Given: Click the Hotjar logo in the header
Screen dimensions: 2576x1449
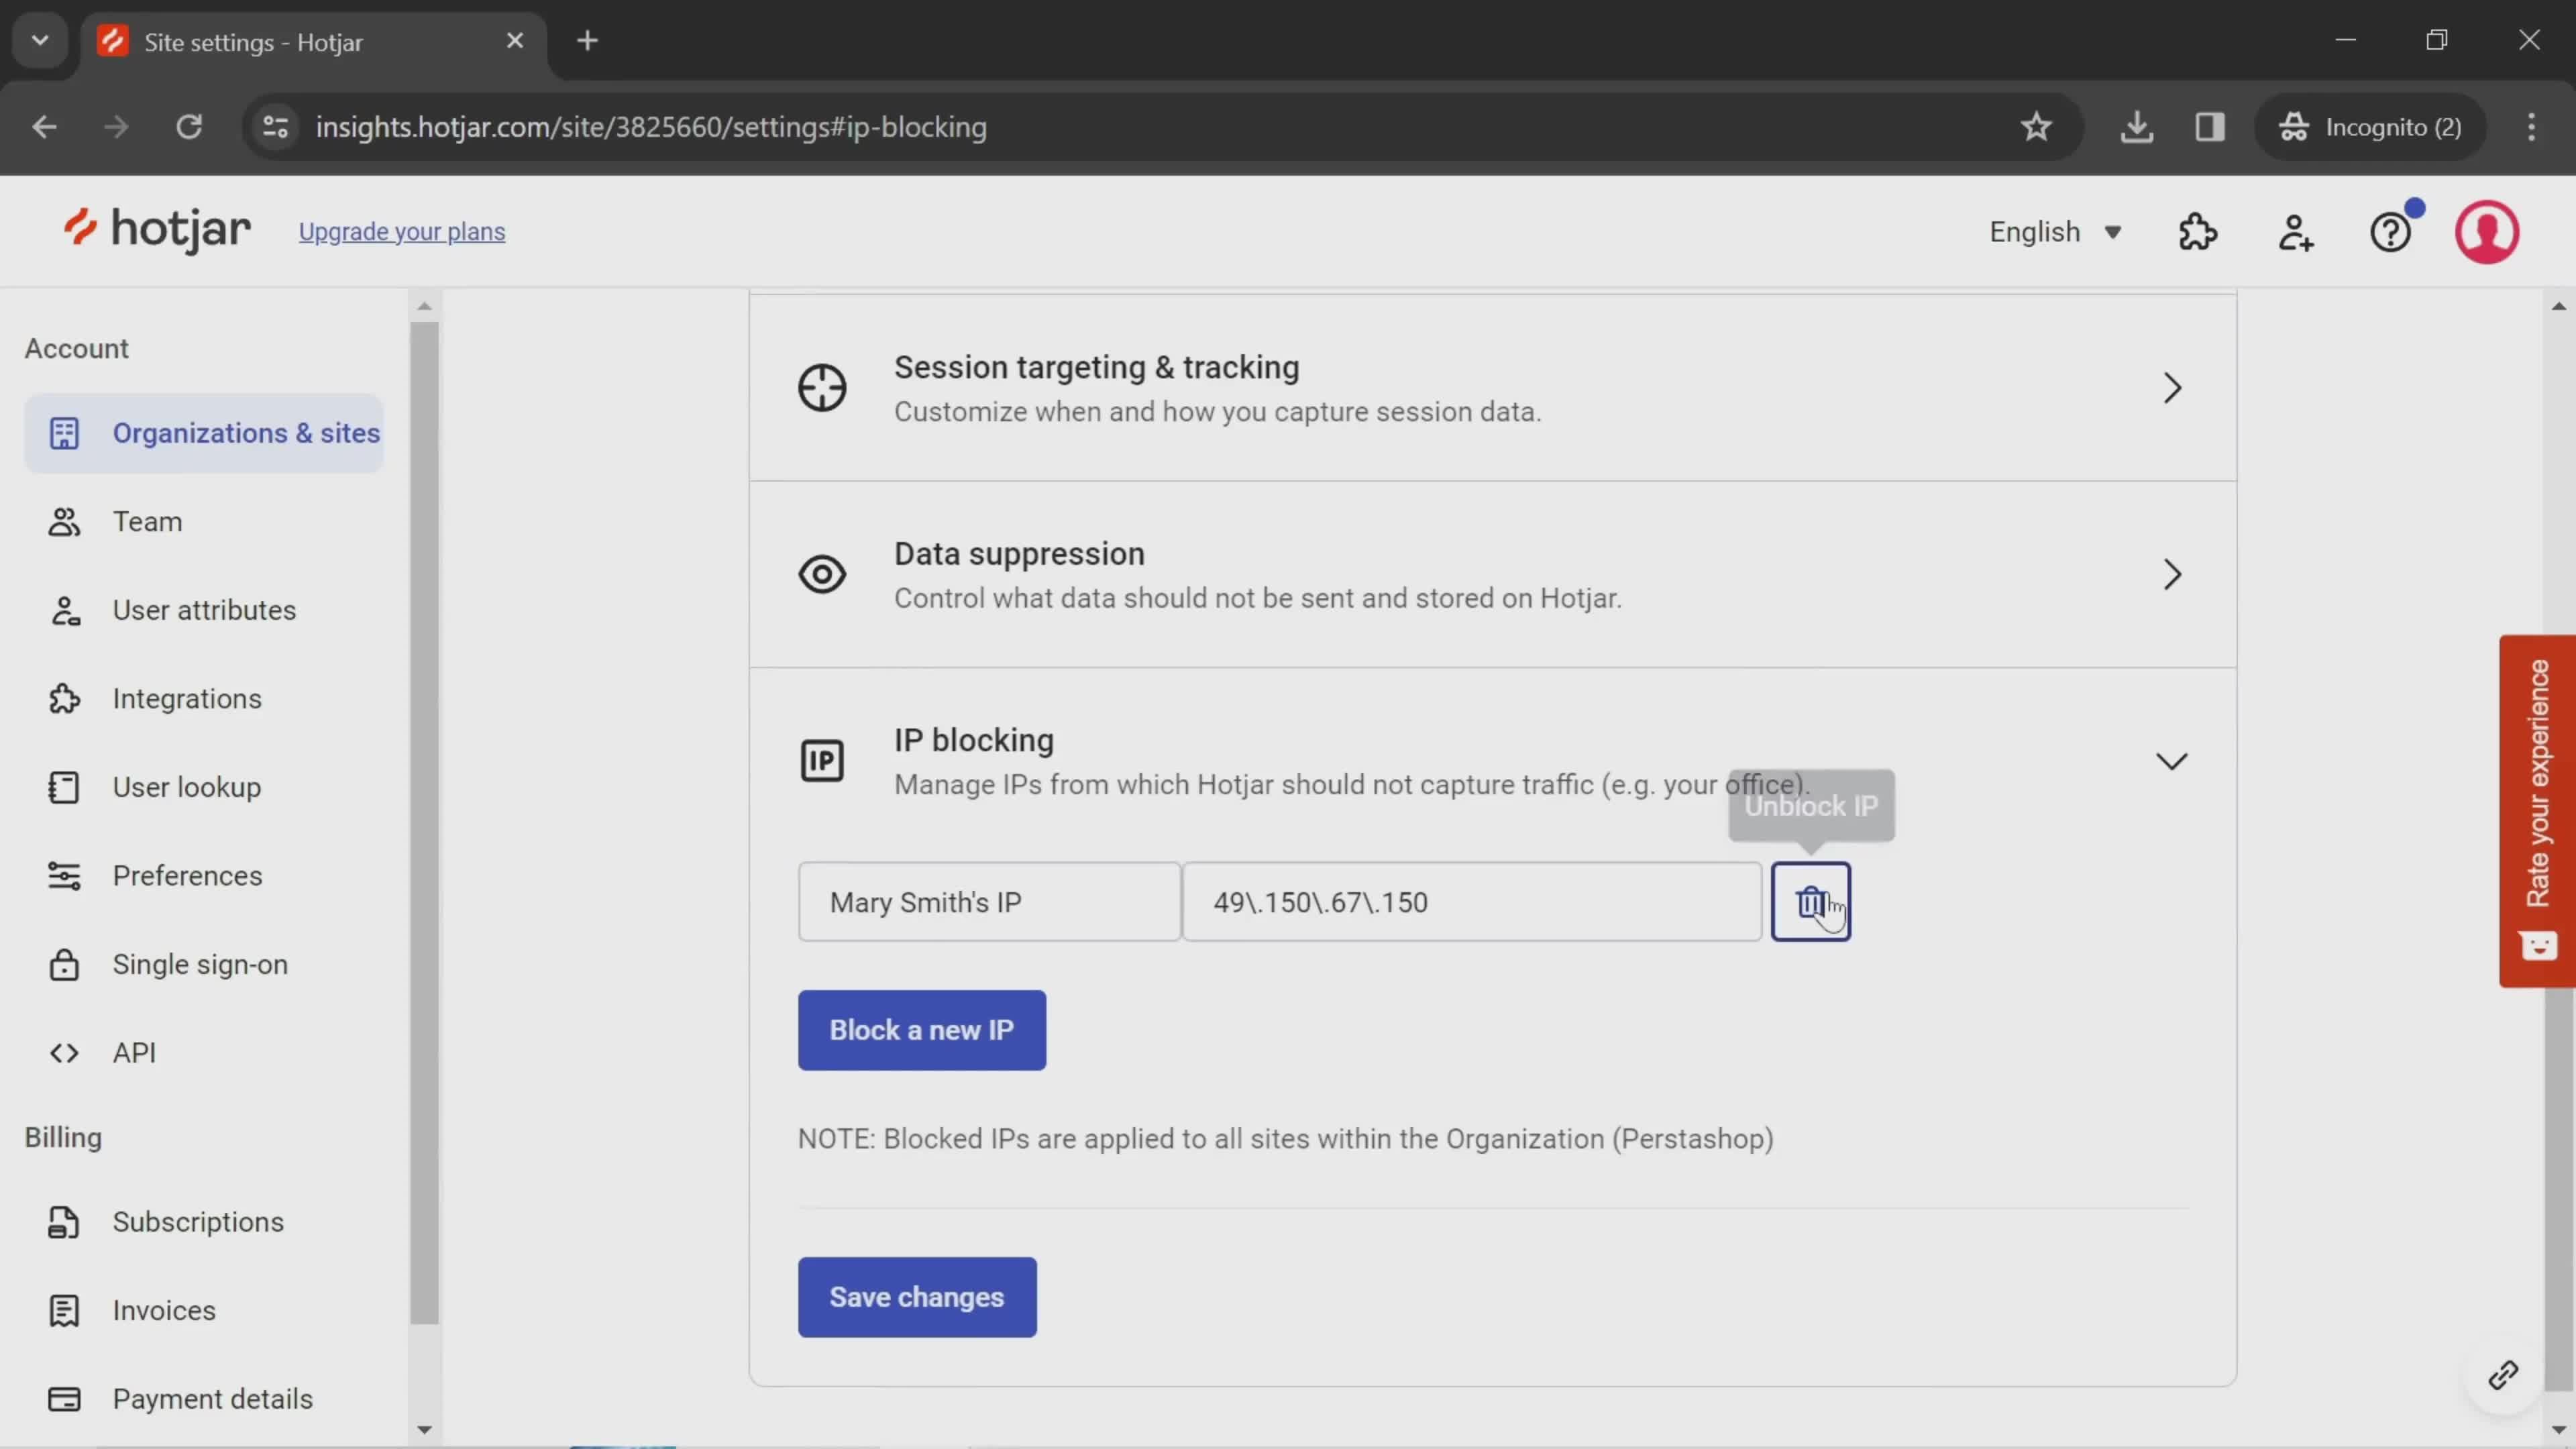Looking at the screenshot, I should coord(156,230).
